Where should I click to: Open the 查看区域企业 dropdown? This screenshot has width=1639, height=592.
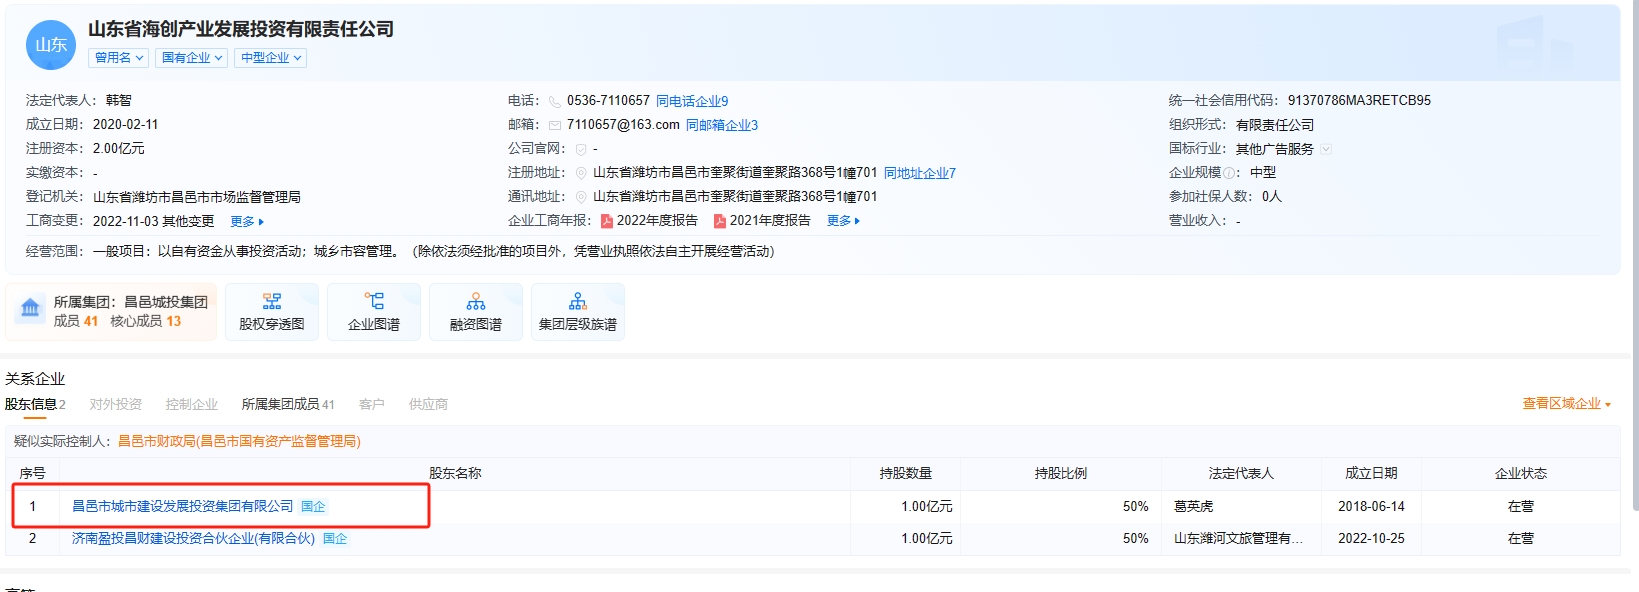[x=1567, y=404]
